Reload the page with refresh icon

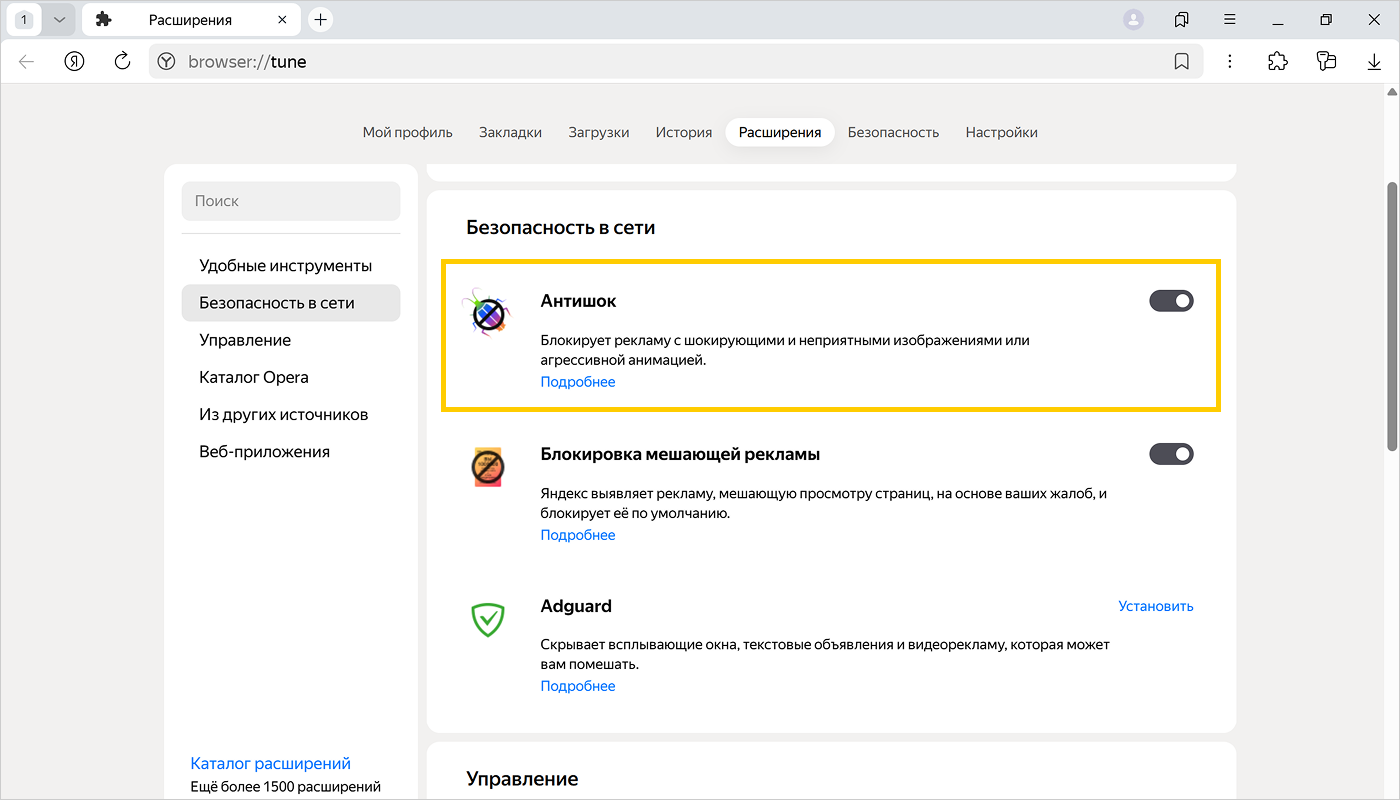[x=122, y=61]
